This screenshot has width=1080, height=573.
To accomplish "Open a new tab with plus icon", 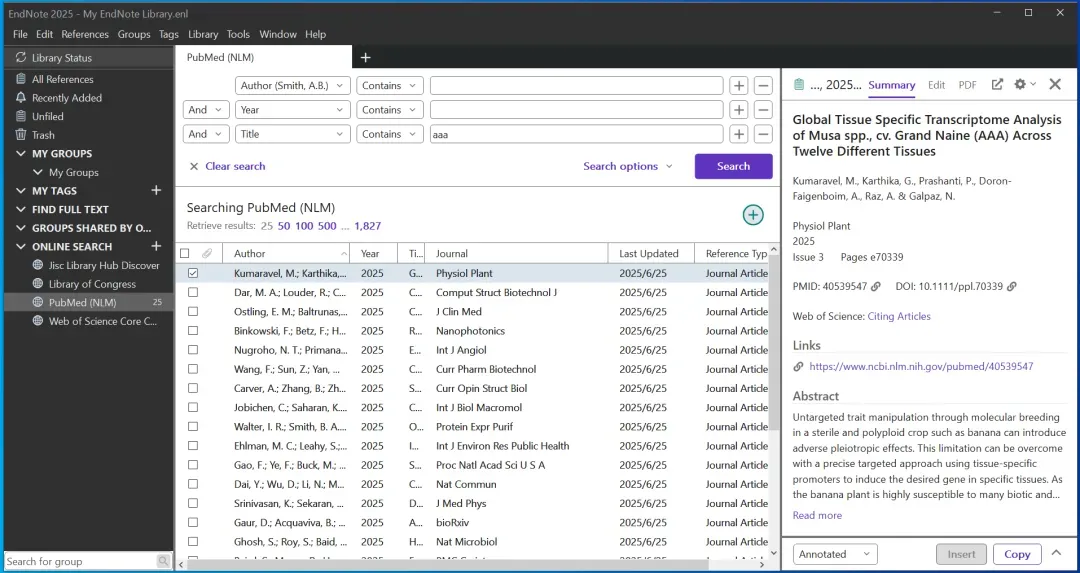I will click(366, 58).
